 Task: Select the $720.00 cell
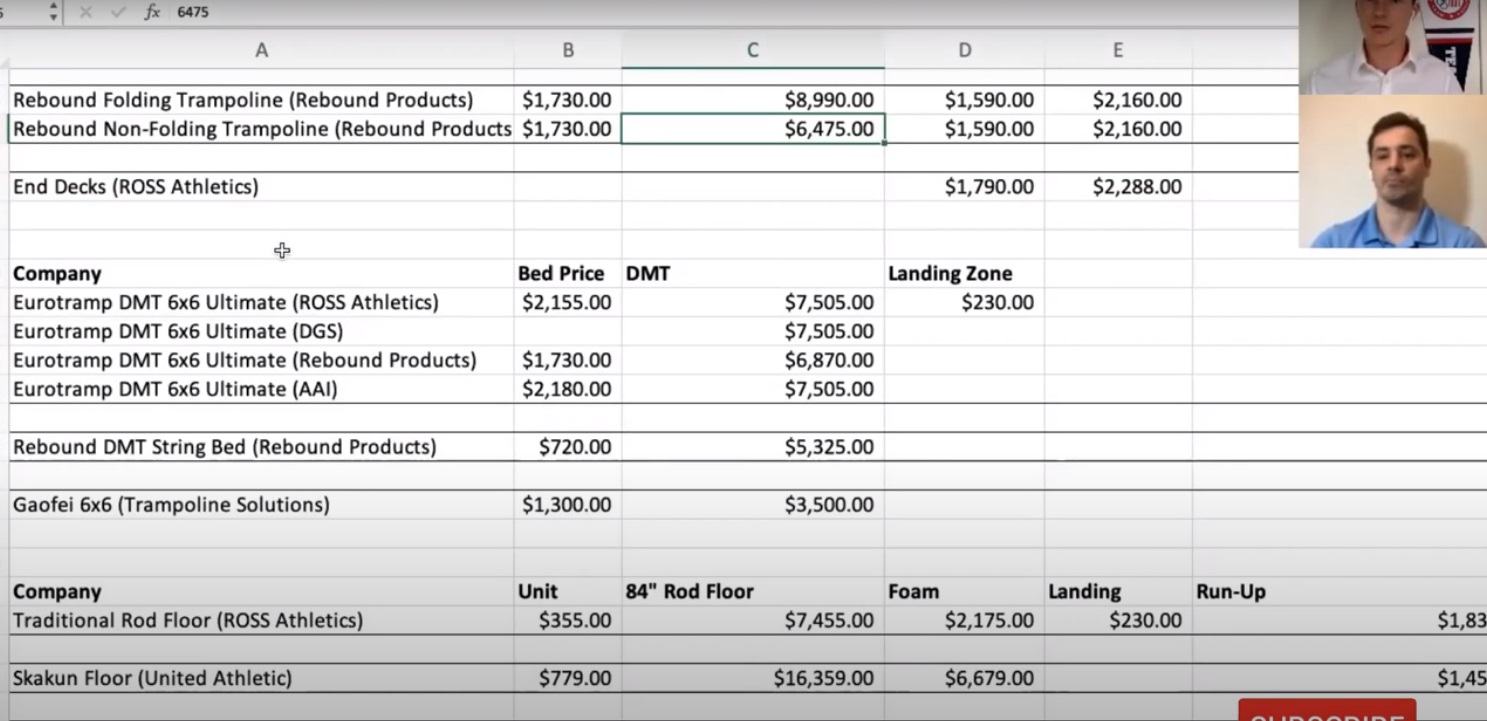pos(568,447)
